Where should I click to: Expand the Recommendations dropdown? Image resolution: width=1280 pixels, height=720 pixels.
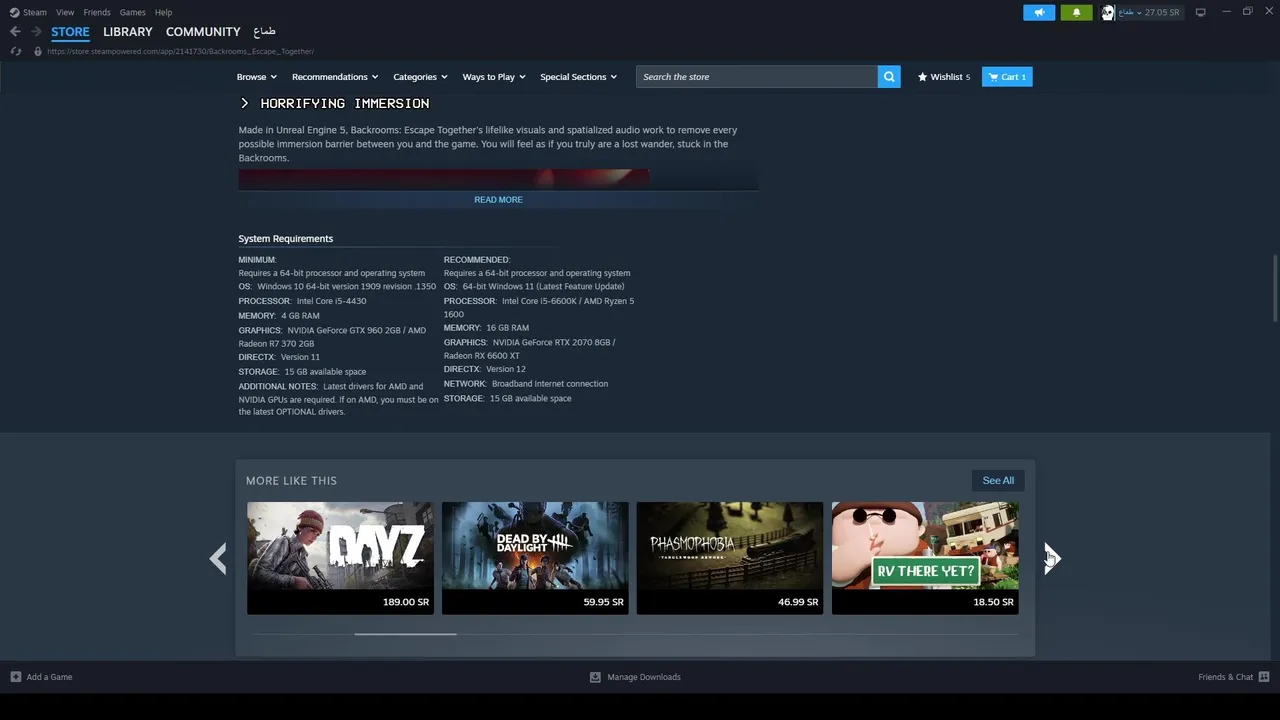335,77
